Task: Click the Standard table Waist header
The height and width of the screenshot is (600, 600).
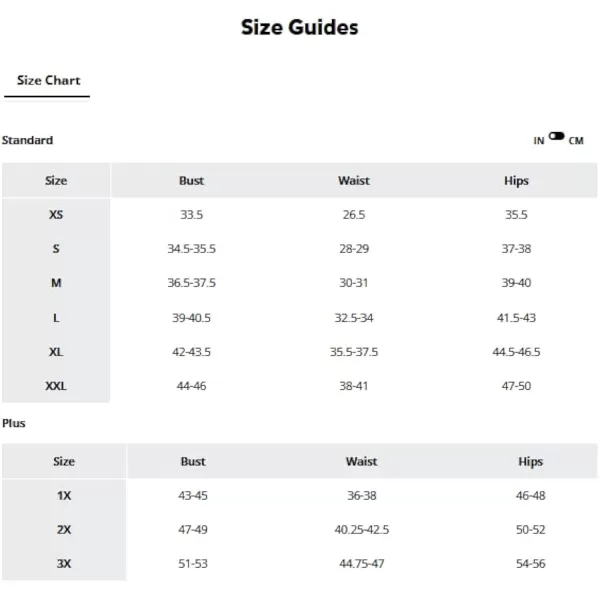Action: pyautogui.click(x=354, y=180)
